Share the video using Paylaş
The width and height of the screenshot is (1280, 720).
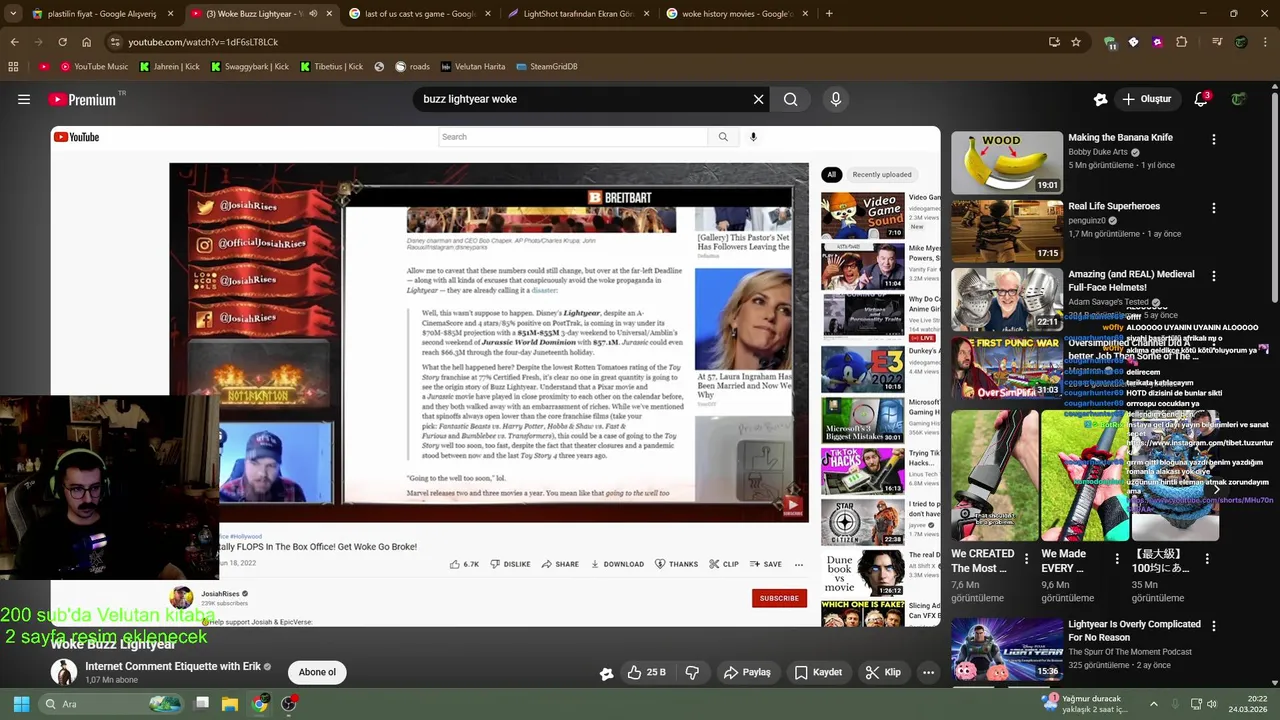pyautogui.click(x=747, y=672)
